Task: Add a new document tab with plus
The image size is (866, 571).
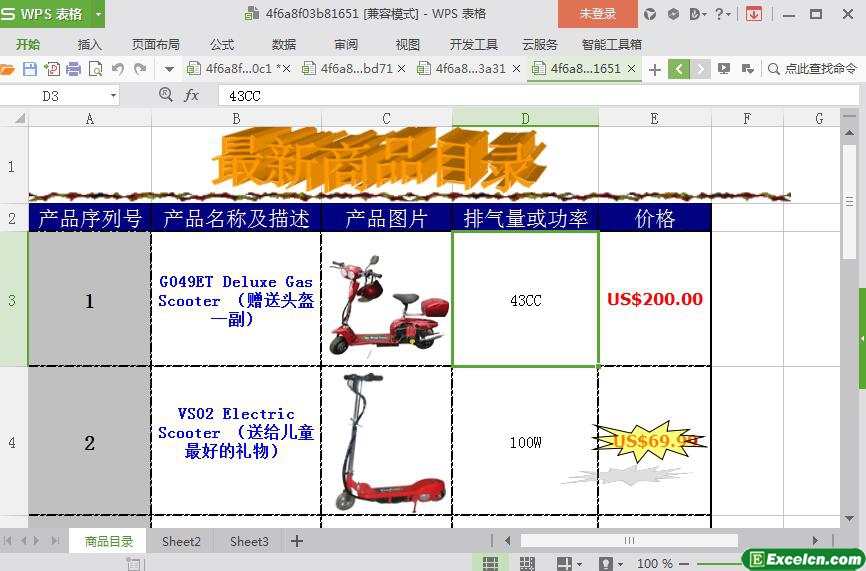Action: [x=654, y=70]
